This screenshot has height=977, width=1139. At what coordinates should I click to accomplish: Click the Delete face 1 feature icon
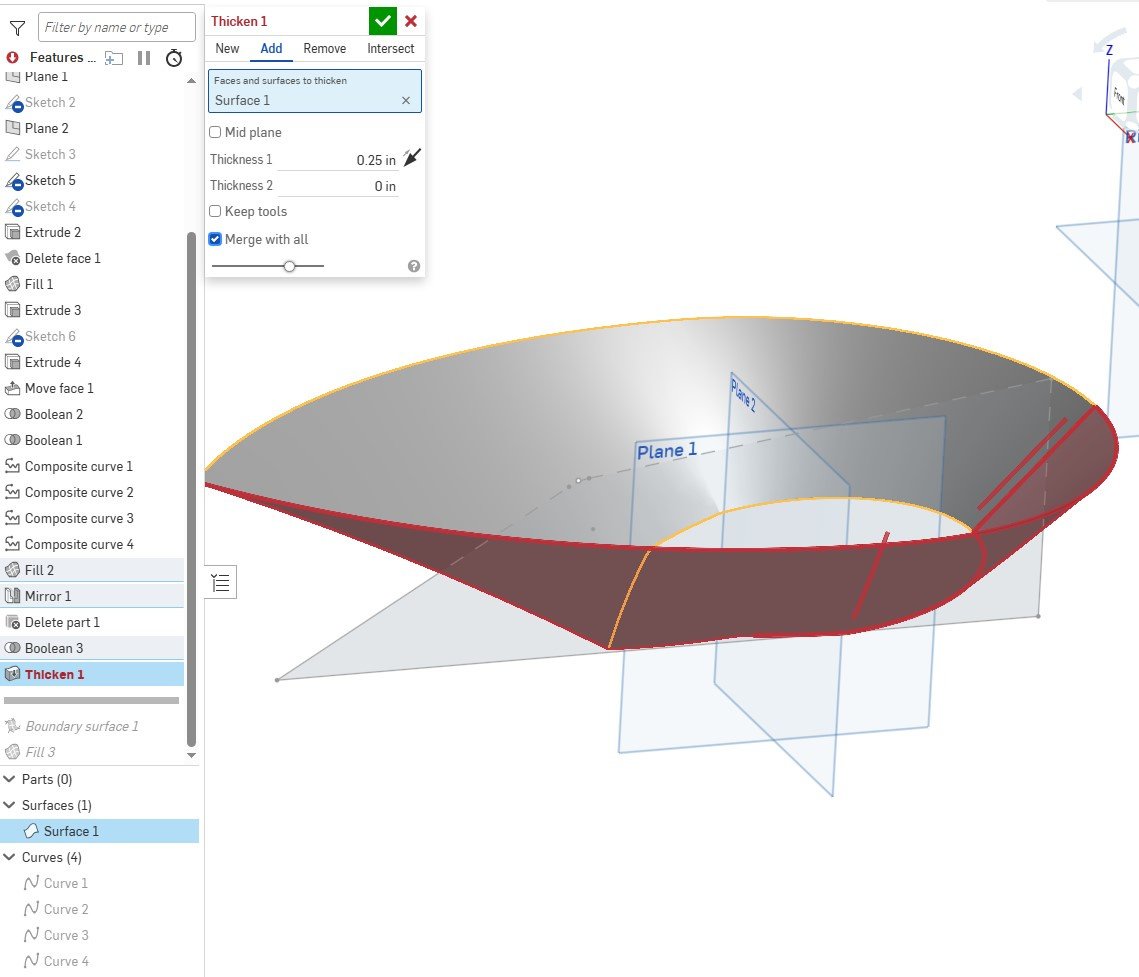pos(12,259)
